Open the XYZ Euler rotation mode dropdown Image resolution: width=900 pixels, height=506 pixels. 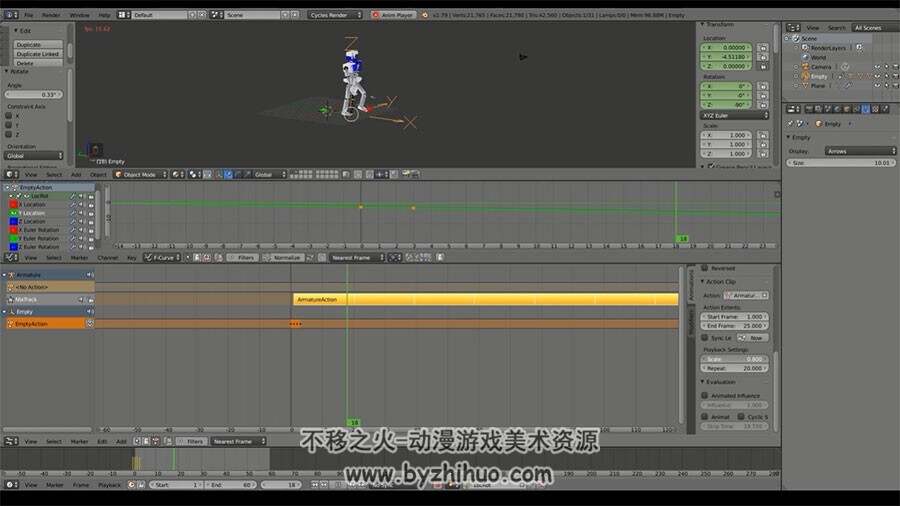click(x=735, y=115)
